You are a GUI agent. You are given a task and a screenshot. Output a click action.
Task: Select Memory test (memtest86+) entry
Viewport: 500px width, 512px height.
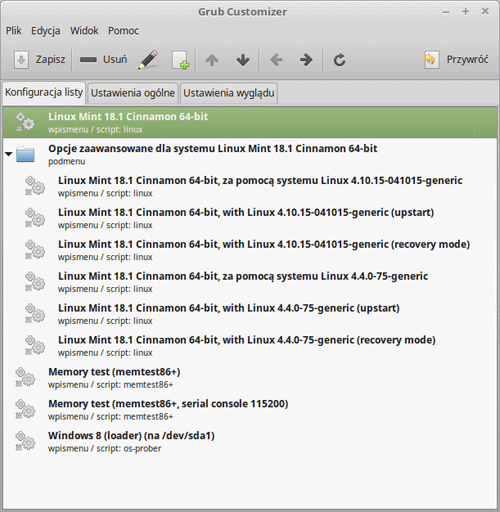(250, 377)
